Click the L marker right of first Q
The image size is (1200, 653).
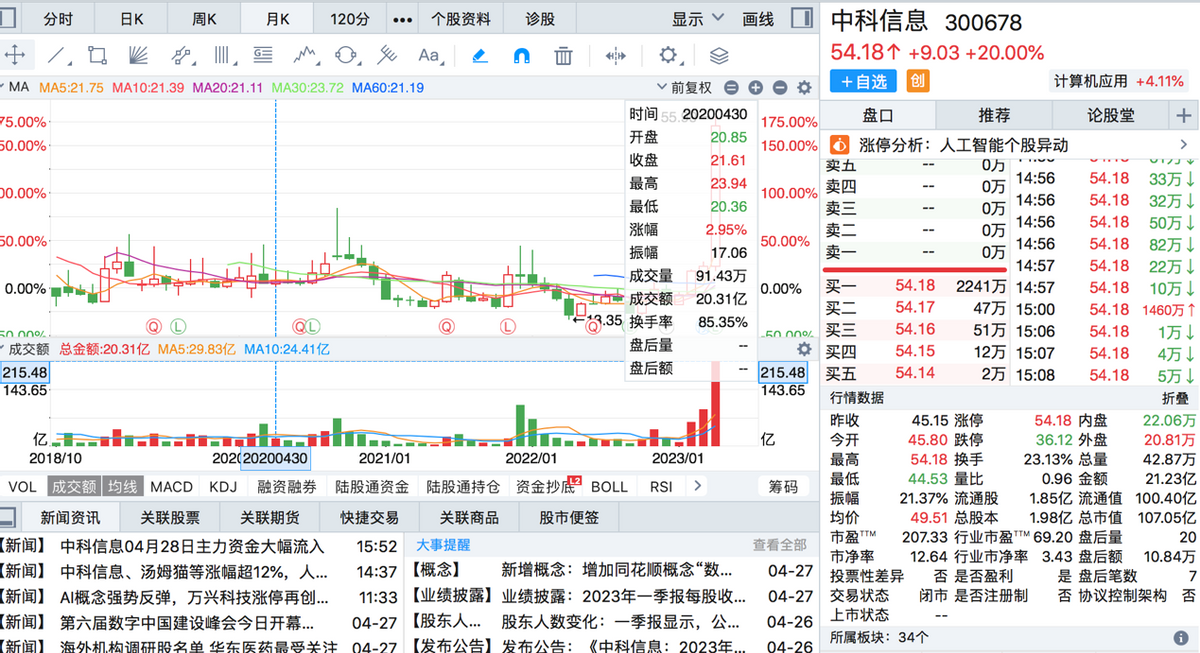tap(178, 325)
